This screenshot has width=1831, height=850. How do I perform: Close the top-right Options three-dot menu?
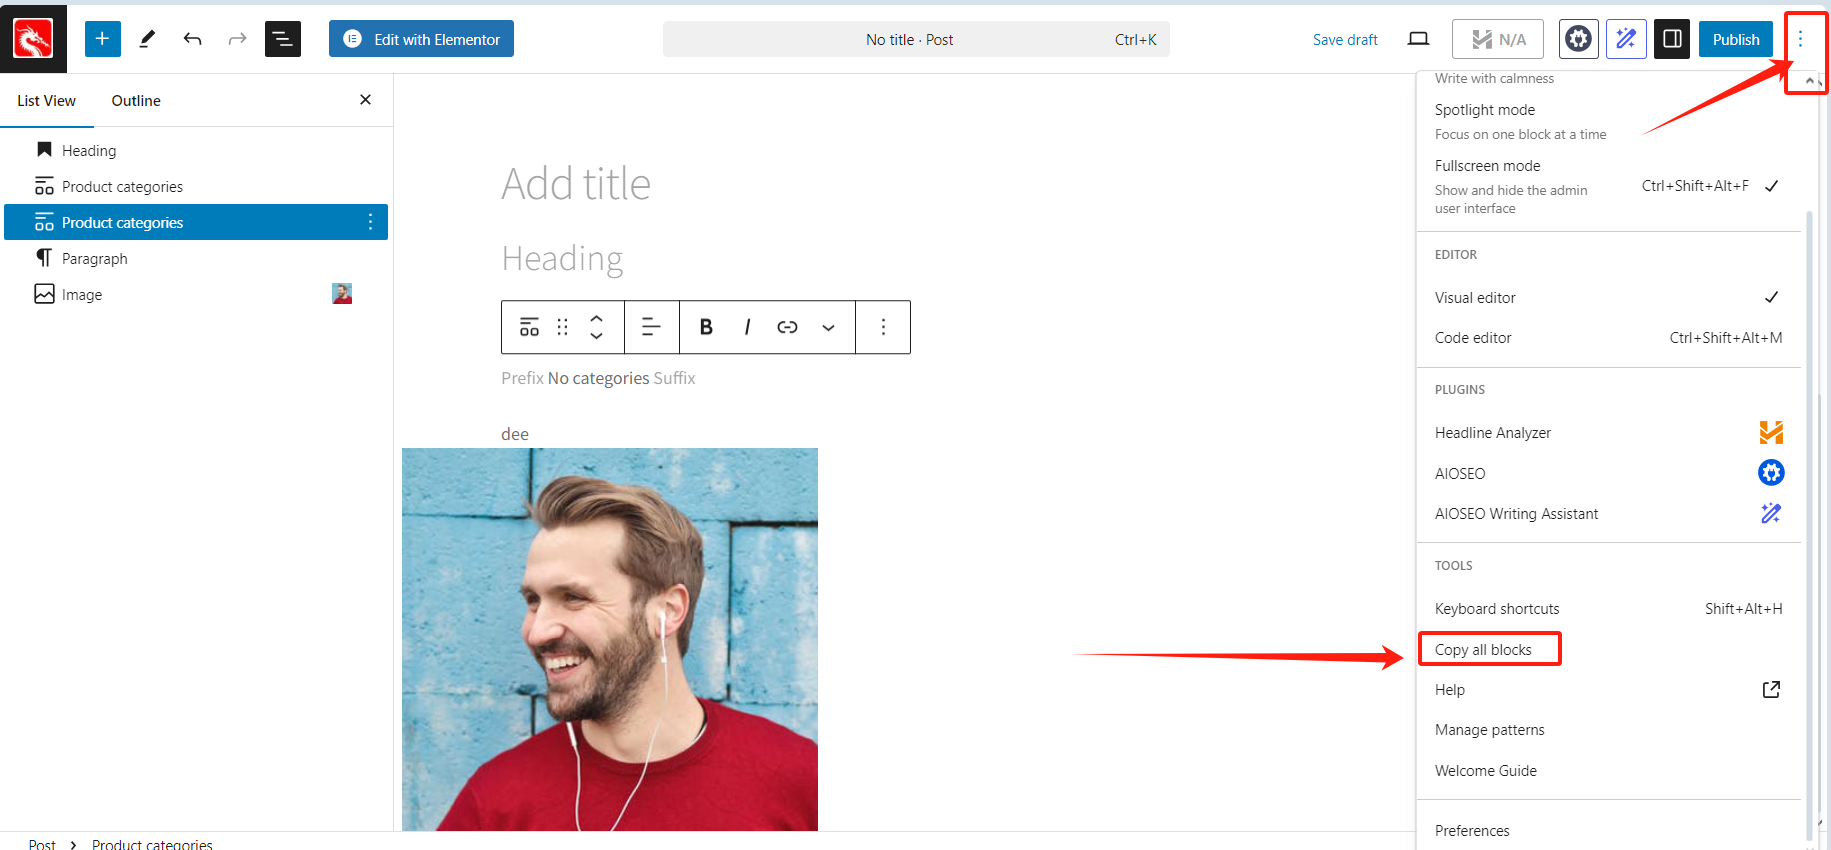pyautogui.click(x=1800, y=39)
